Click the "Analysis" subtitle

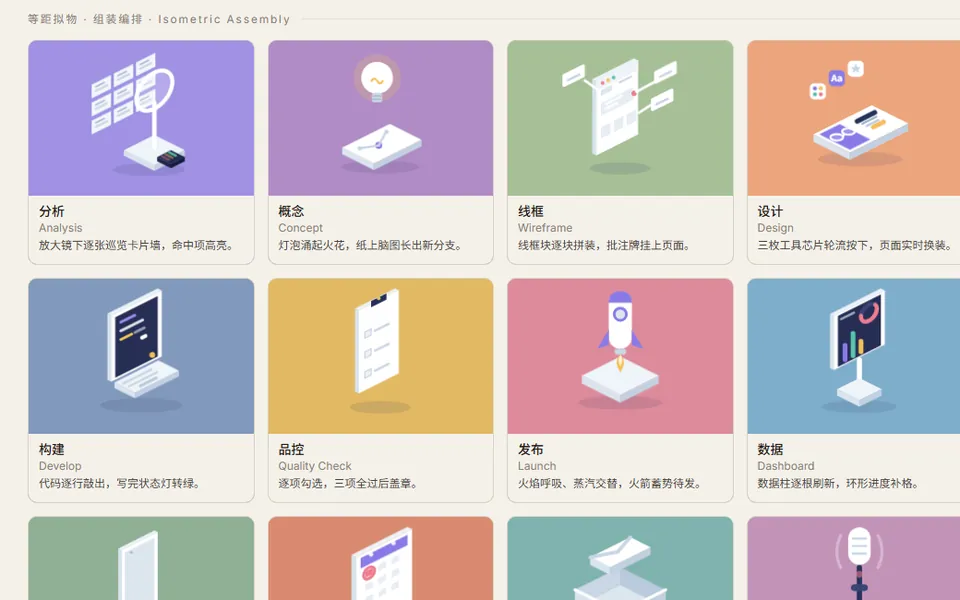coord(60,228)
